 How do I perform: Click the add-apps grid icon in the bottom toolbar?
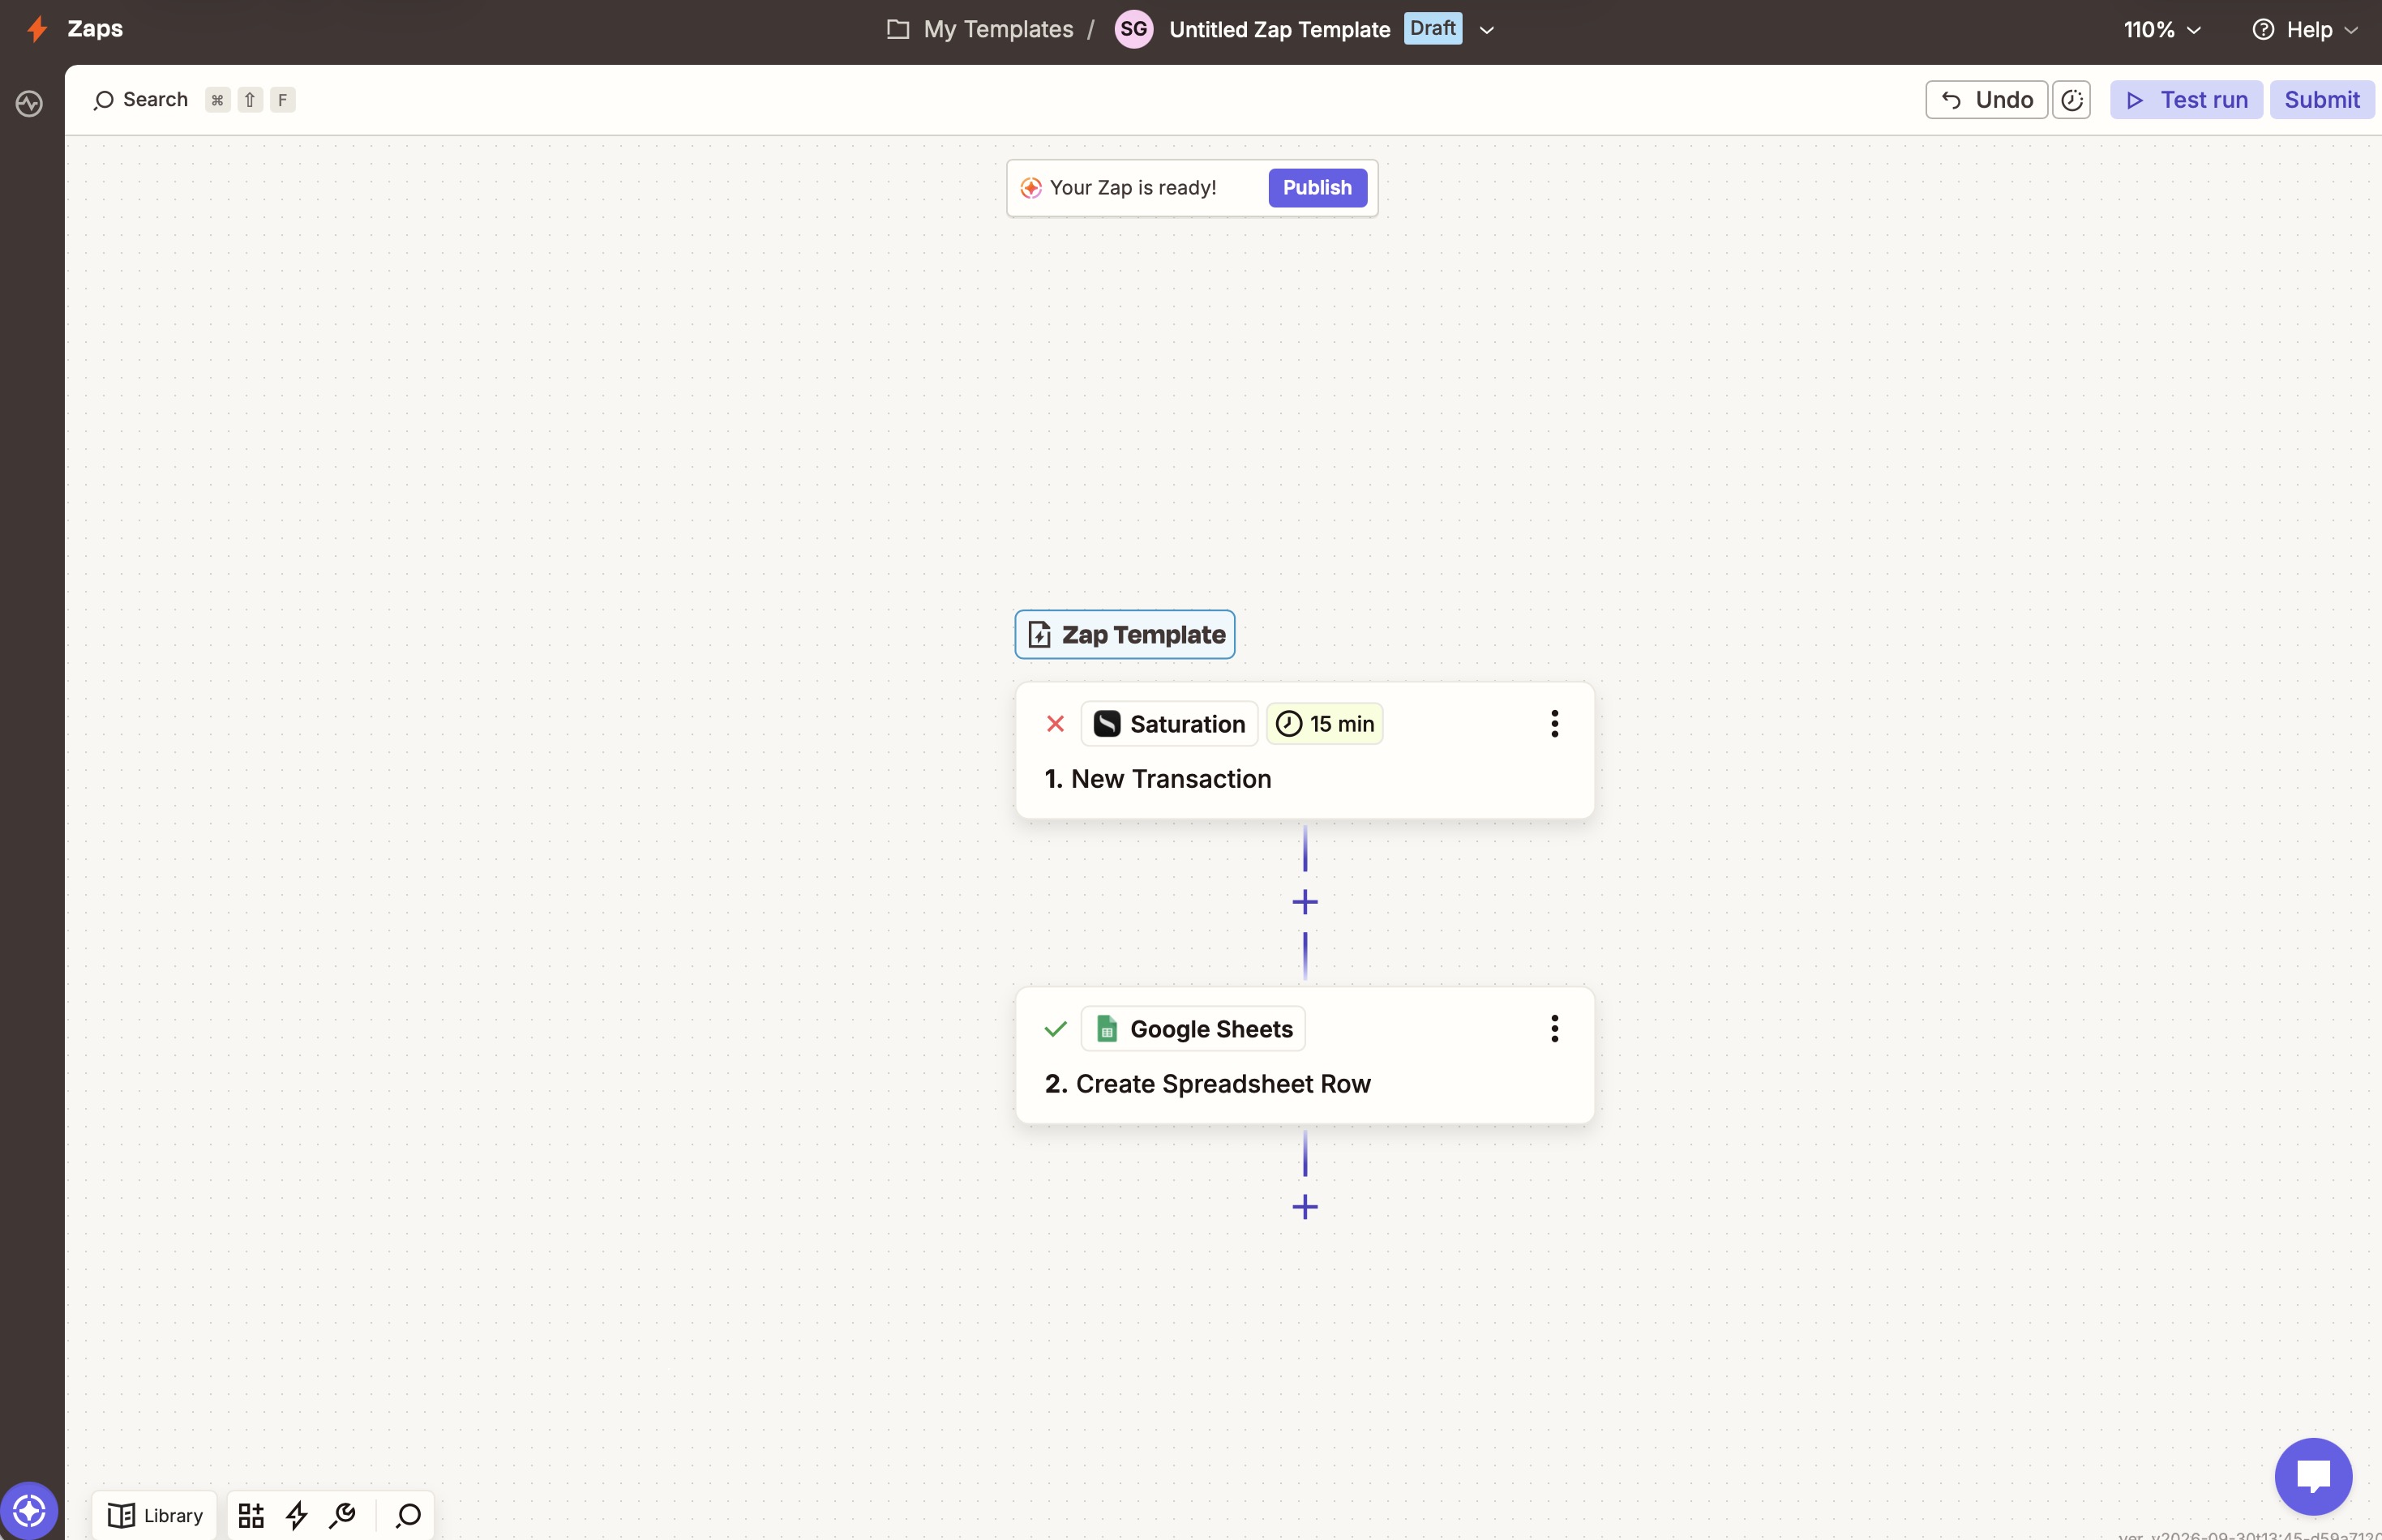(x=251, y=1515)
